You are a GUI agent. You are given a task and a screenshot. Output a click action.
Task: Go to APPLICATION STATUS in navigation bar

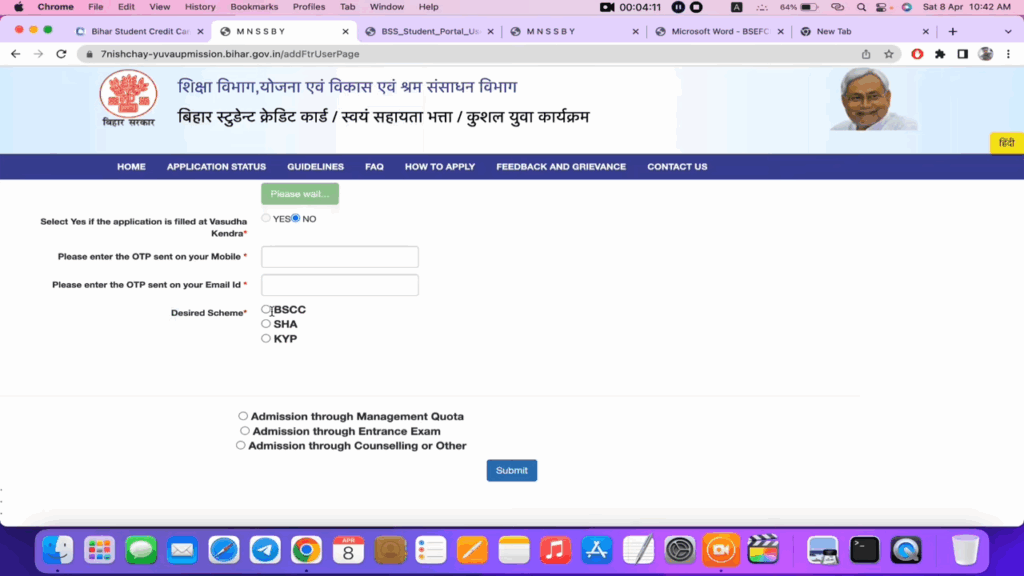(216, 167)
